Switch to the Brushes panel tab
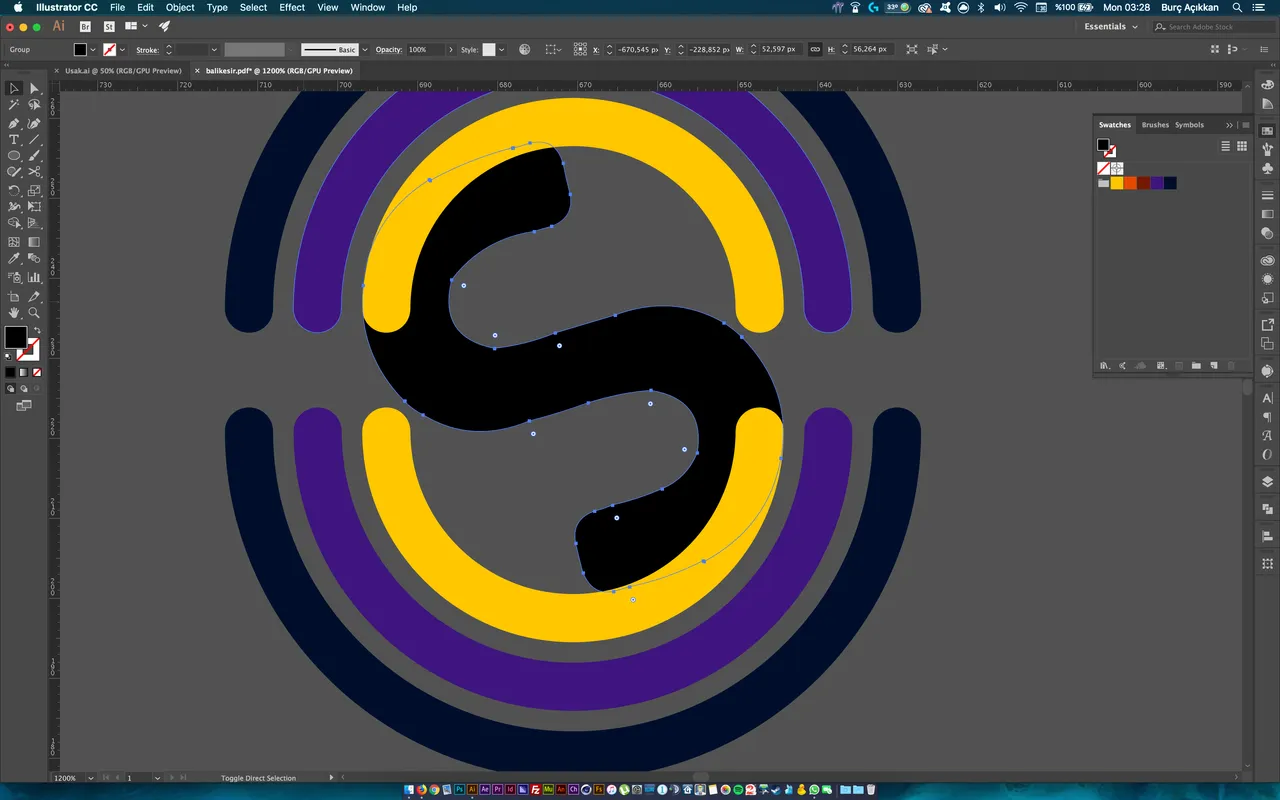 pos(1155,125)
